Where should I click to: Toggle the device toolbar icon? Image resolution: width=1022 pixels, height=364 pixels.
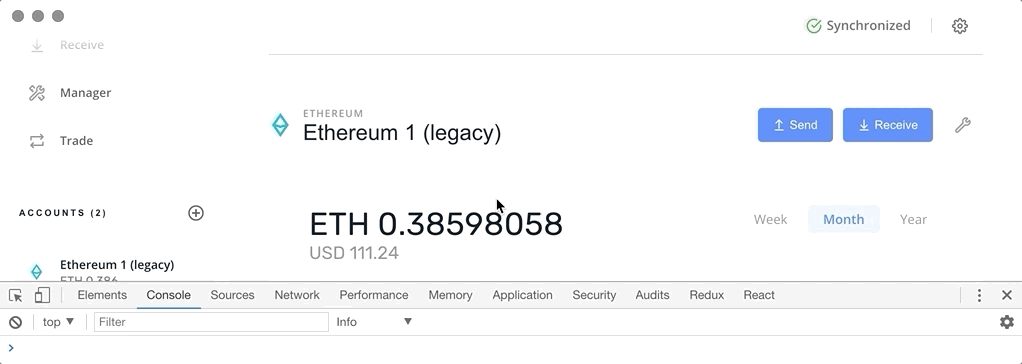42,296
